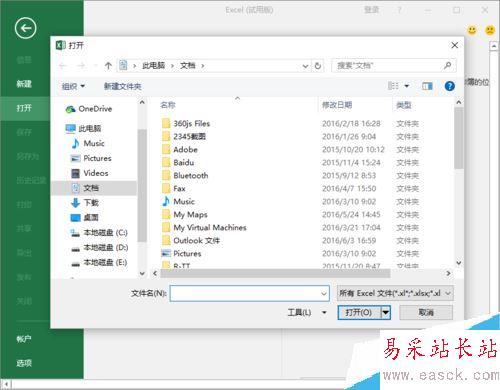Open the 组织 dropdown menu
This screenshot has height=390, width=500.
click(73, 86)
